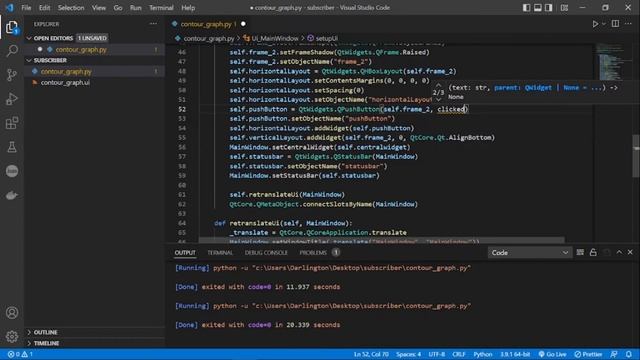The width and height of the screenshot is (640, 360).
Task: Show previous signature in parameter hint
Action: pyautogui.click(x=438, y=85)
